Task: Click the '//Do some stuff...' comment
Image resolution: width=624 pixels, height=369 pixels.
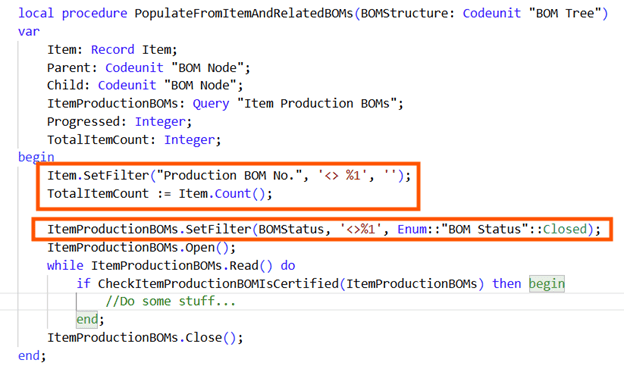Action: coord(170,301)
